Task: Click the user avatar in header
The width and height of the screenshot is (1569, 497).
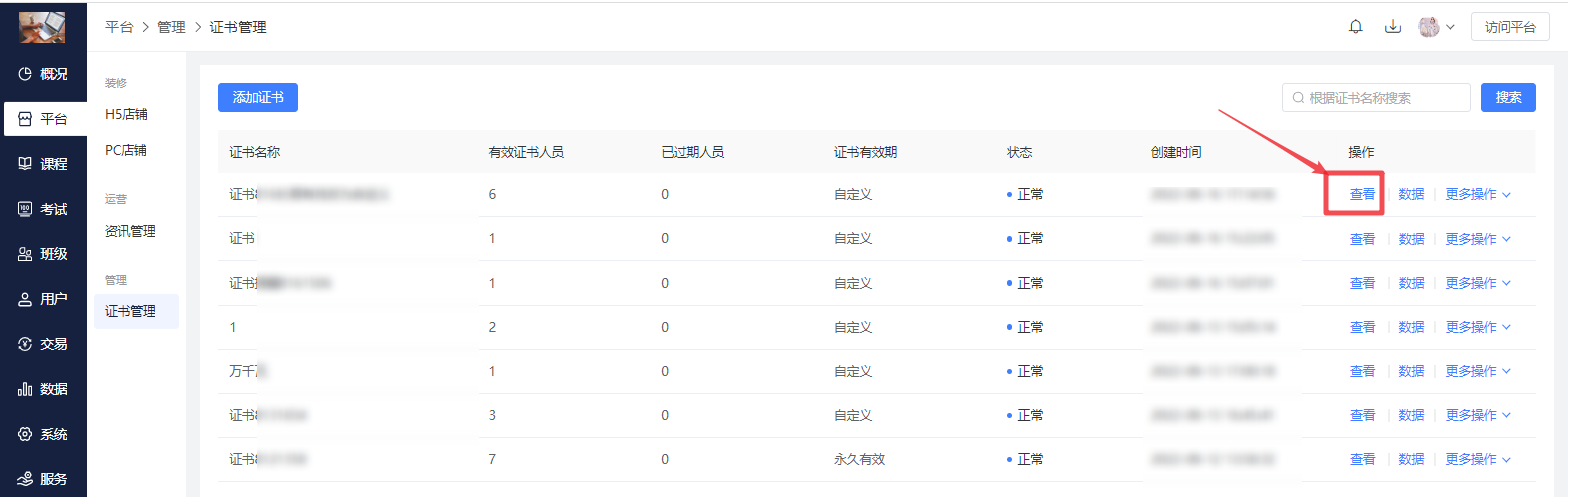Action: (x=1429, y=27)
